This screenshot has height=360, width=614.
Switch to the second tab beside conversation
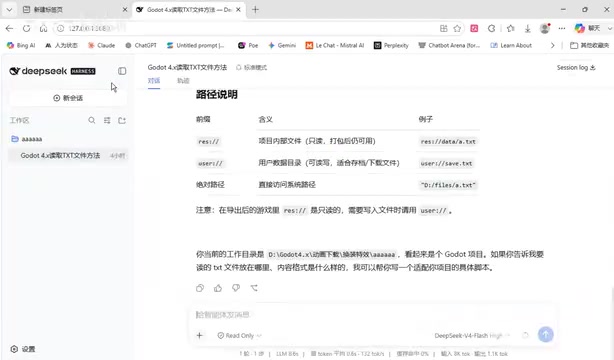(x=183, y=81)
